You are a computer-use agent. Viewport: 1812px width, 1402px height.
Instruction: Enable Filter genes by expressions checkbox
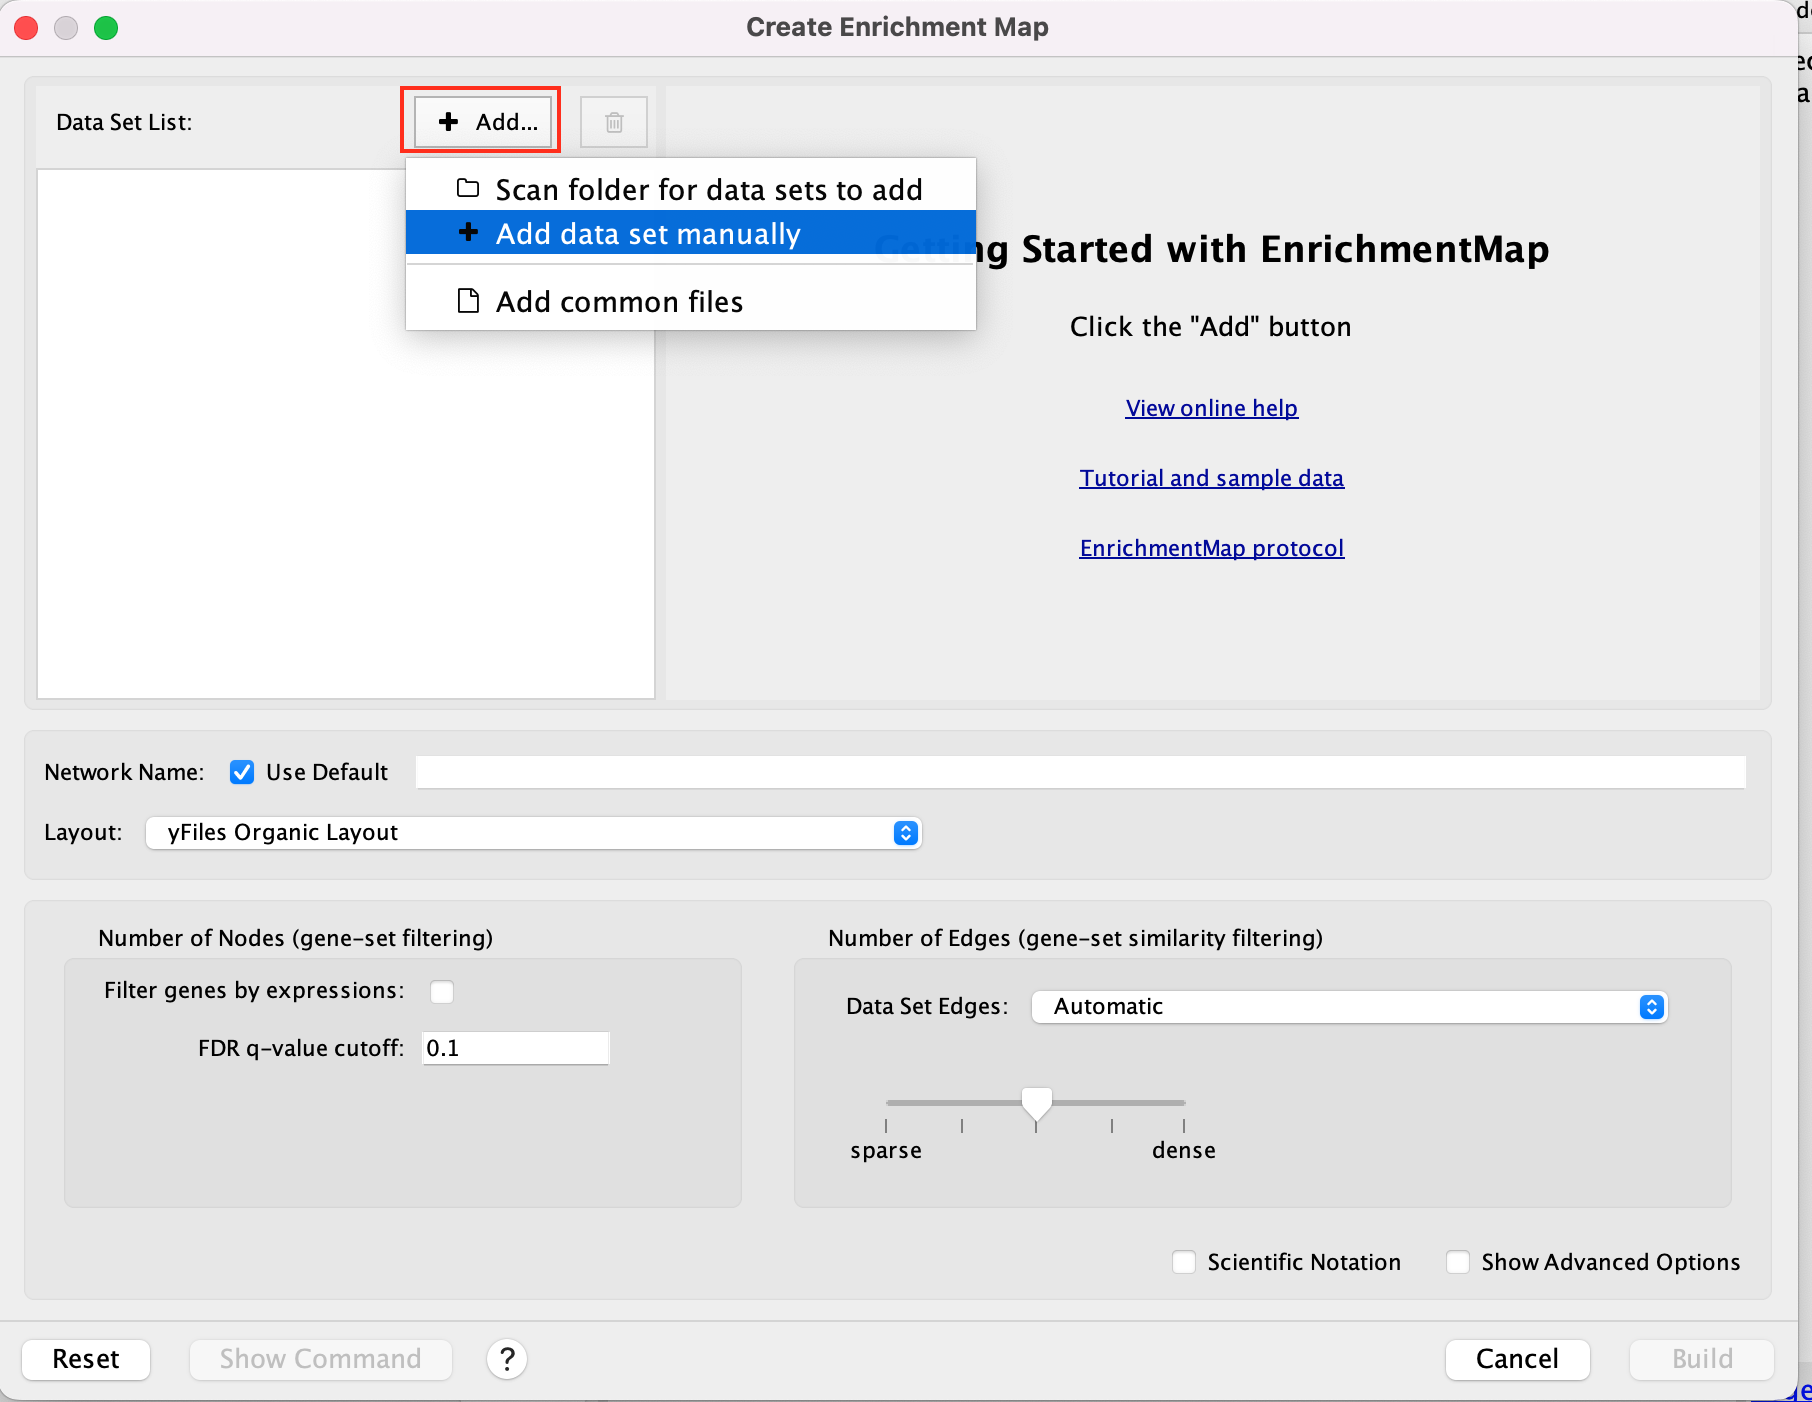442,991
